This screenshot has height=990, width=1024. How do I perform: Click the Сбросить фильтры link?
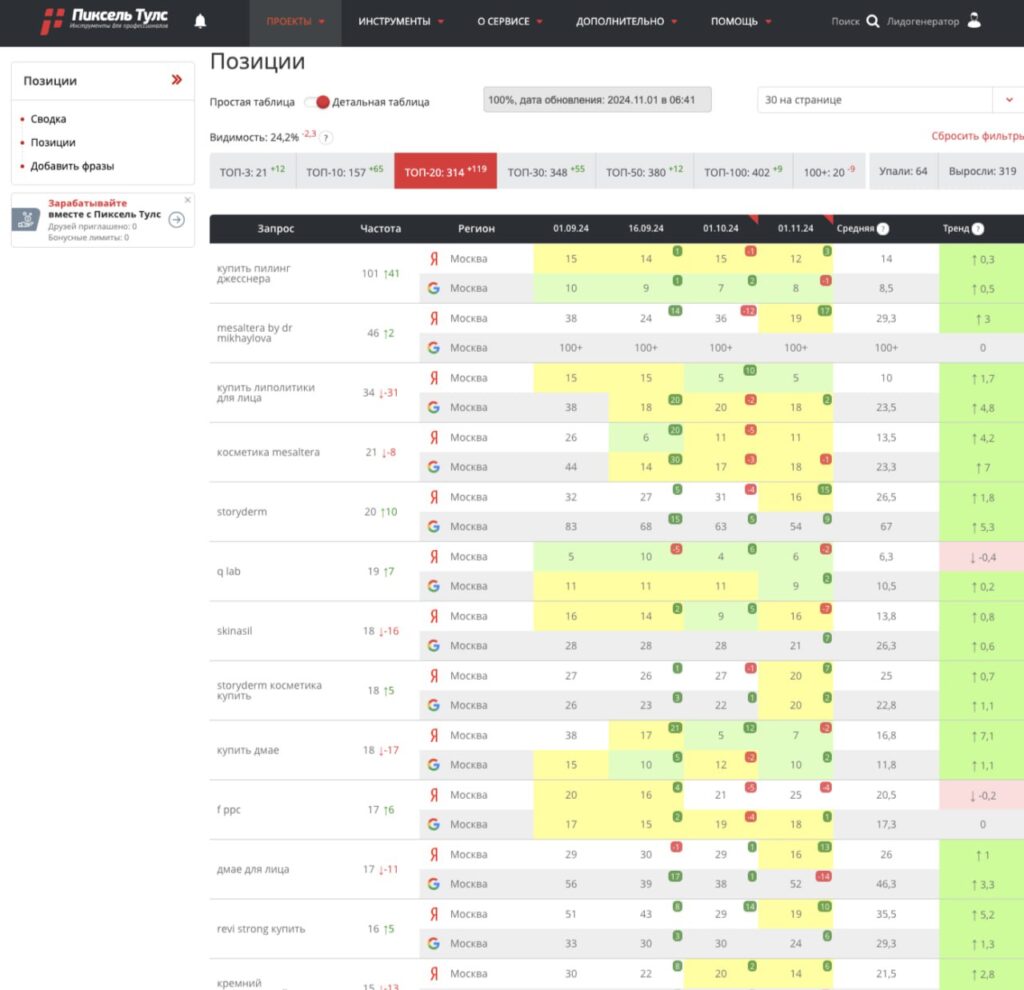pyautogui.click(x=977, y=136)
